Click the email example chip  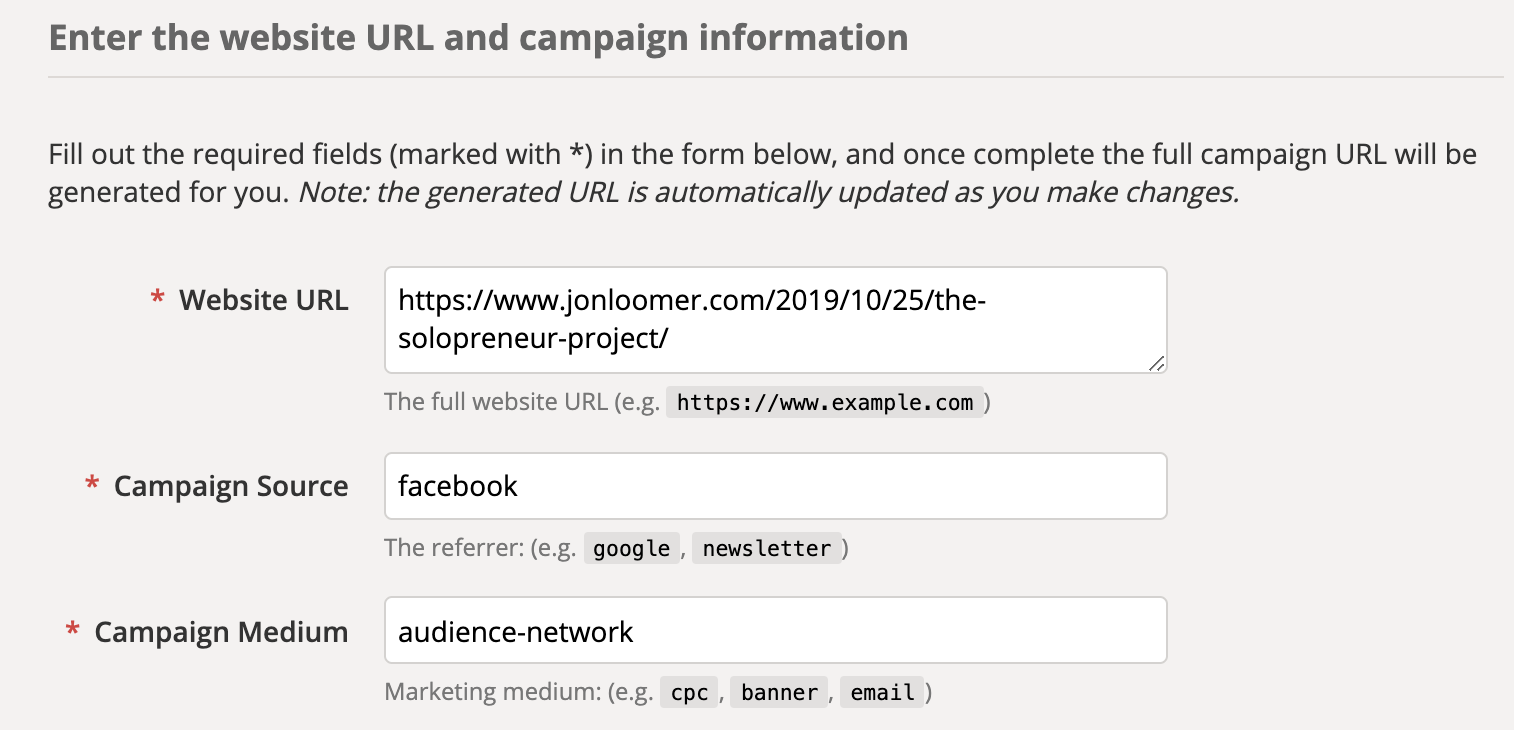click(882, 692)
